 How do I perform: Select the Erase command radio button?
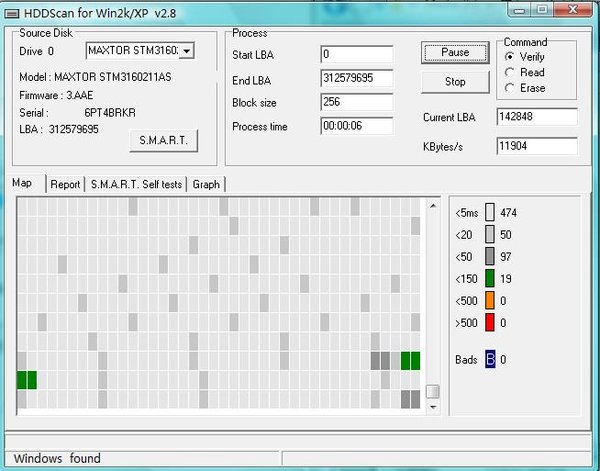(509, 88)
